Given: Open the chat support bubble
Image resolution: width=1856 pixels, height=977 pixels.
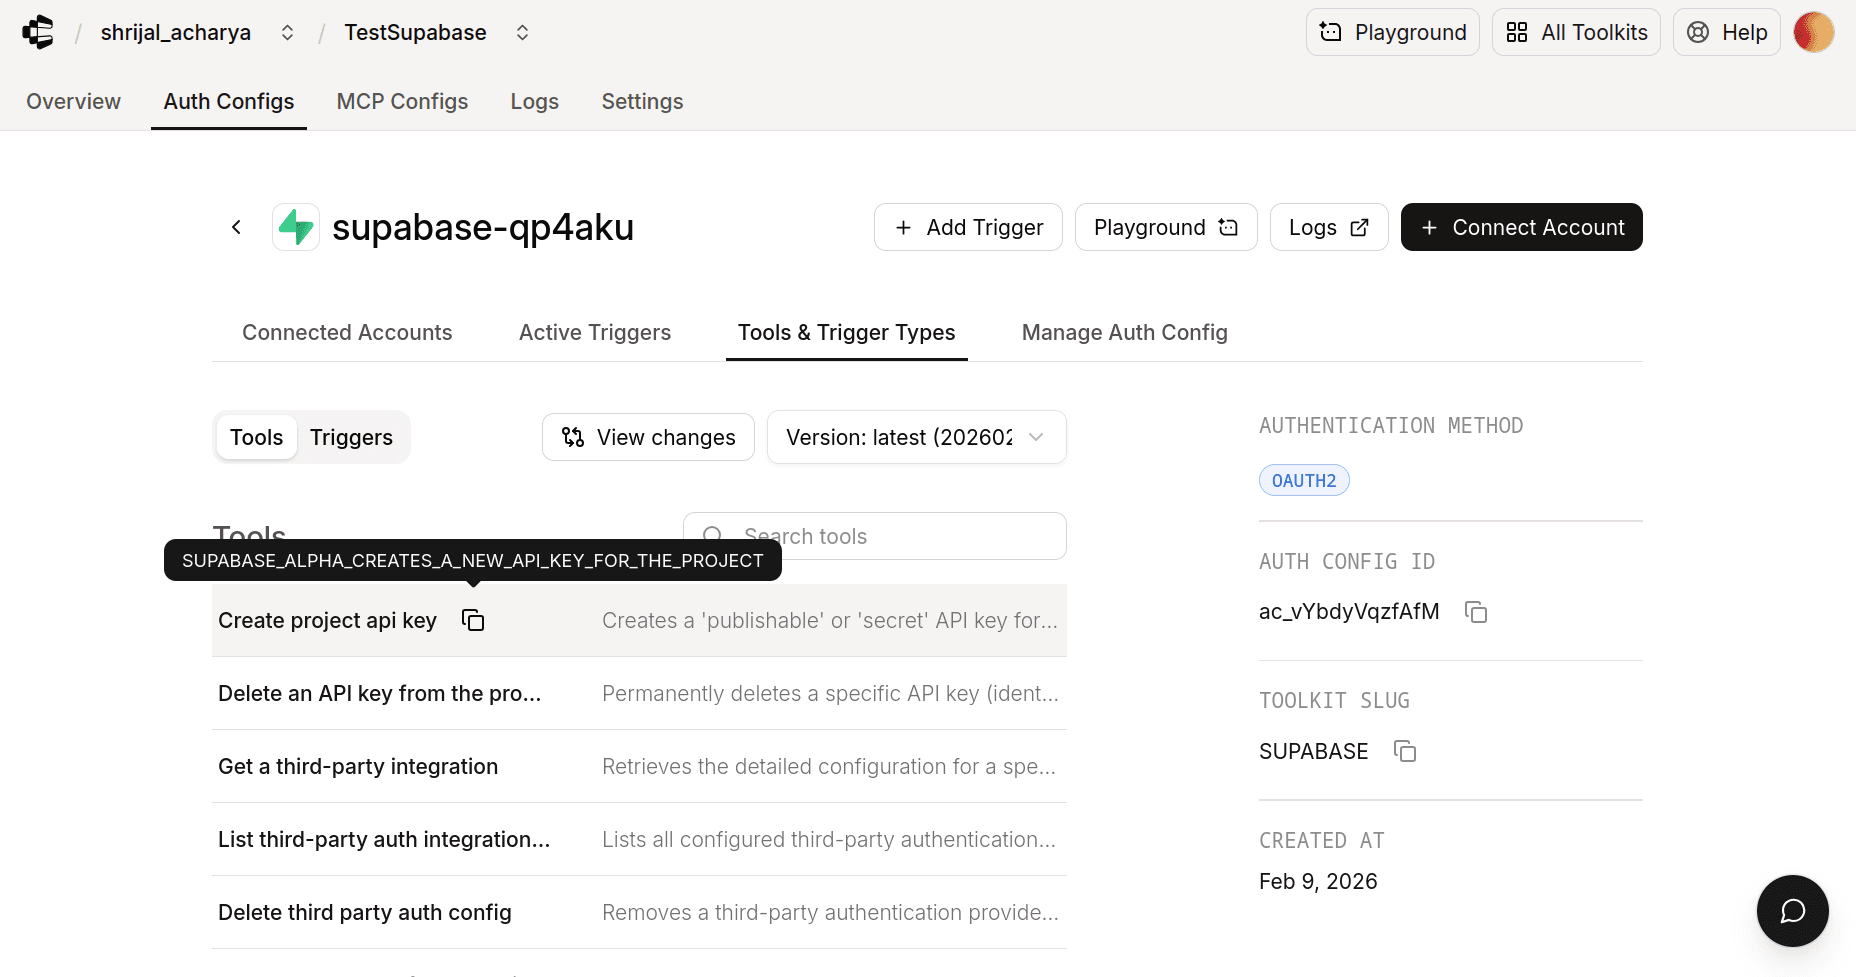Looking at the screenshot, I should point(1792,911).
